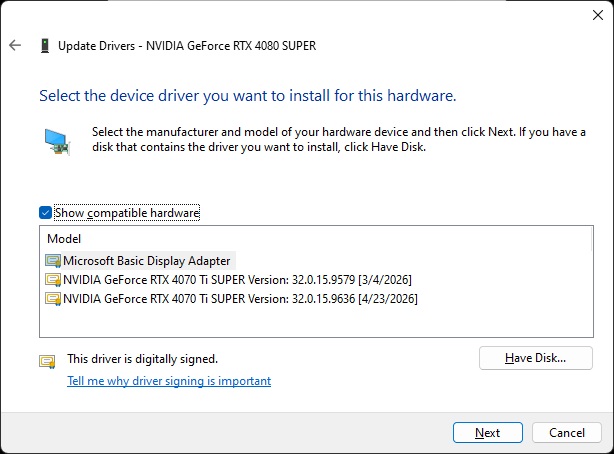The image size is (614, 454).
Task: Click the 'Select the device driver' heading
Action: pos(247,96)
